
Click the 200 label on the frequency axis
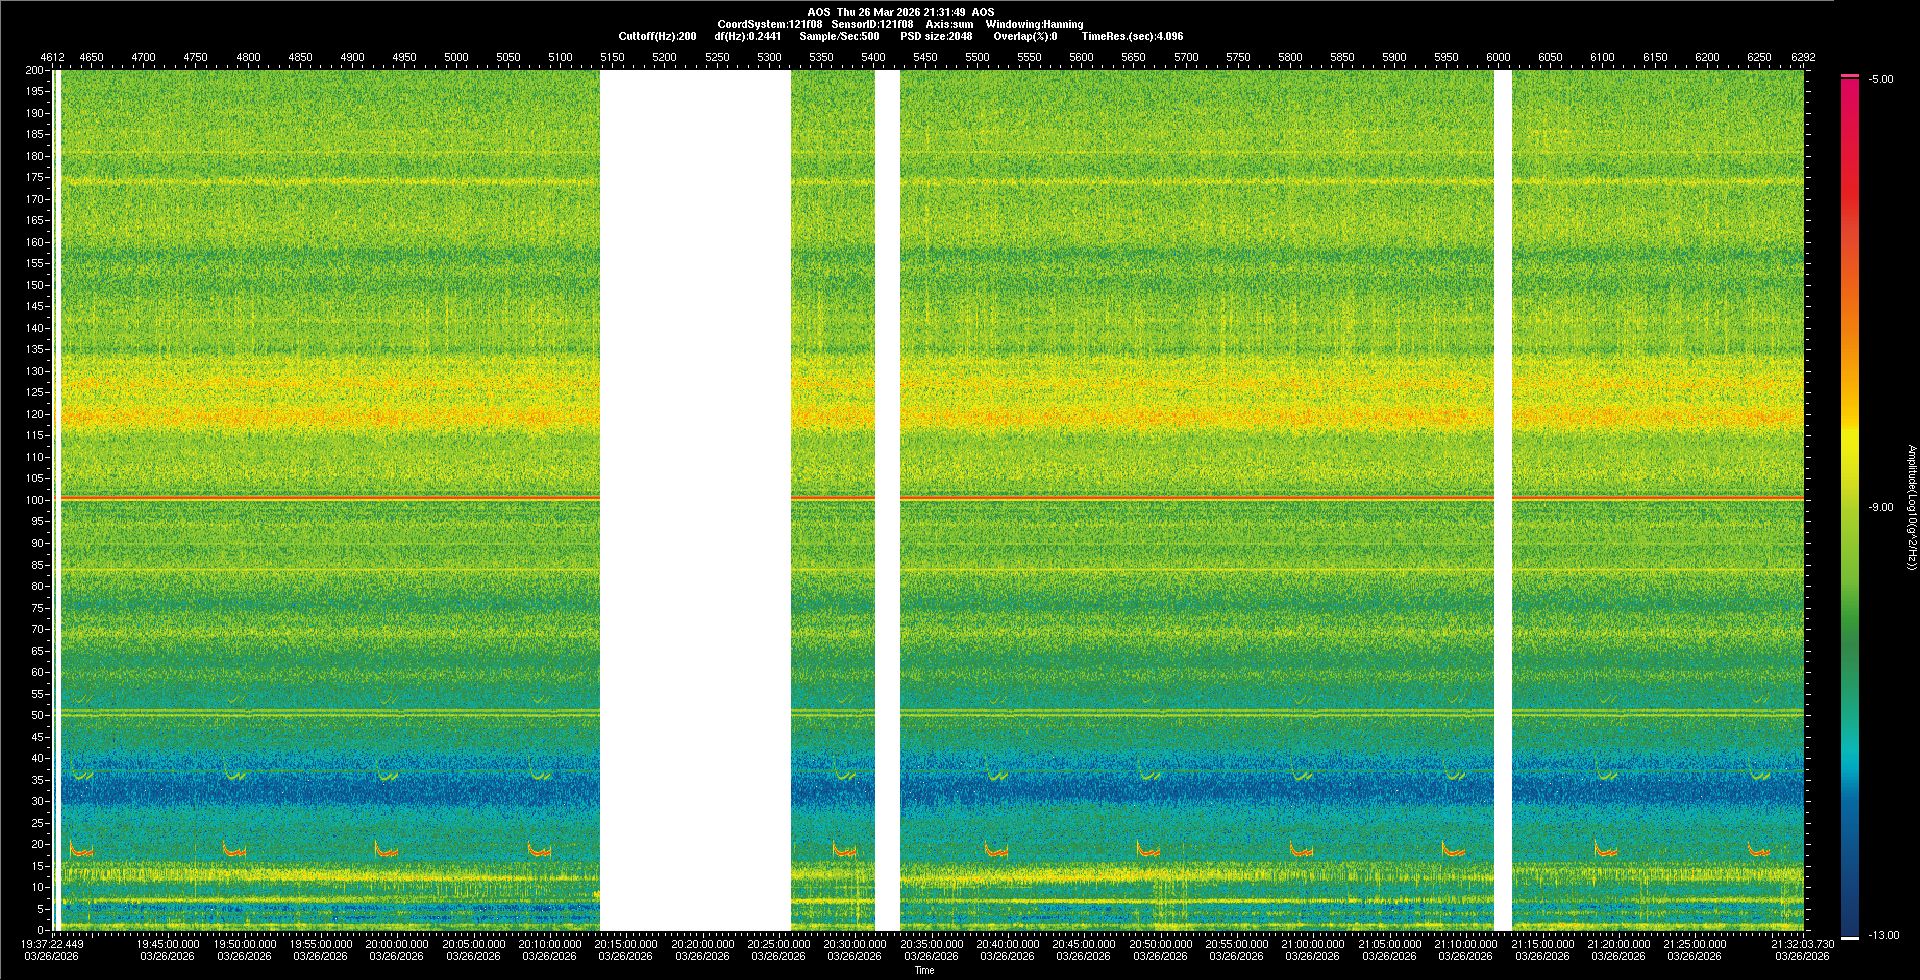point(35,70)
